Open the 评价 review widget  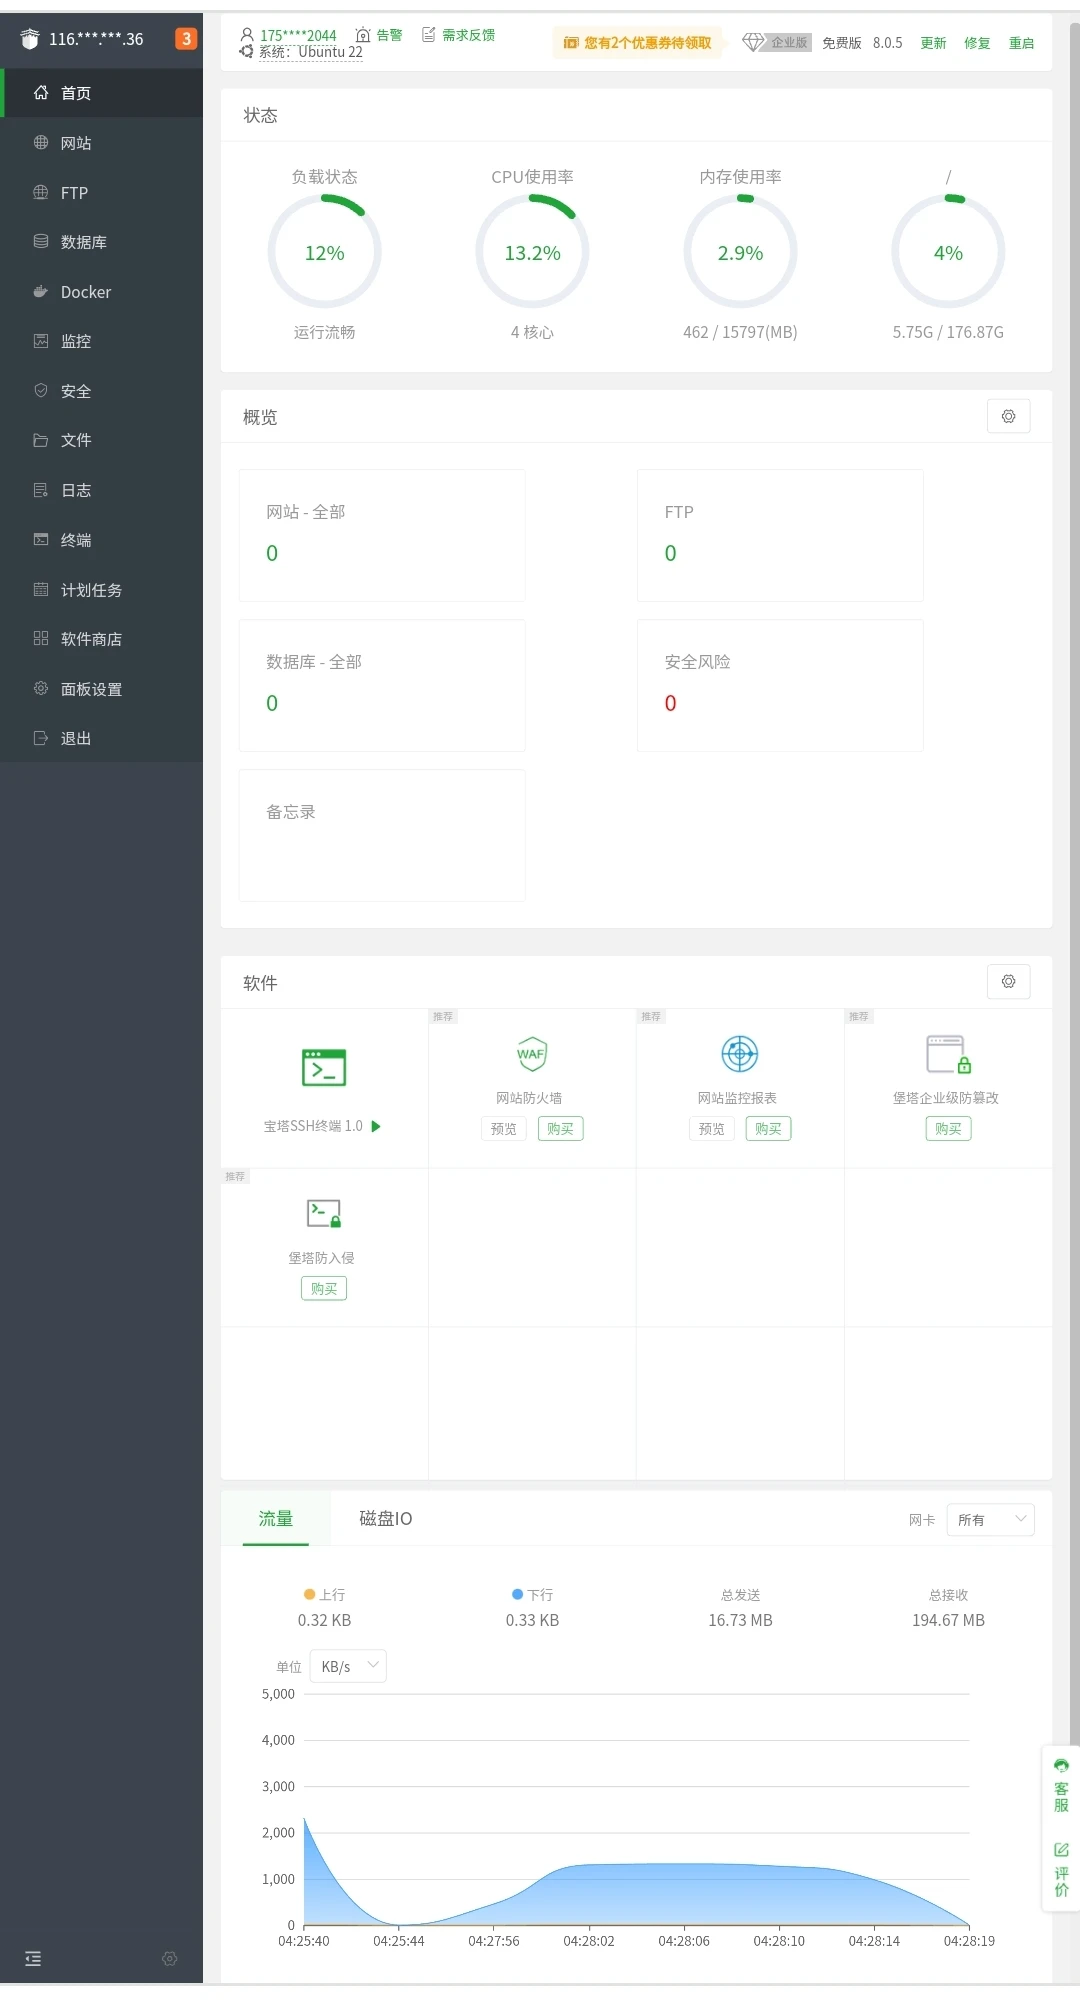tap(1061, 1870)
